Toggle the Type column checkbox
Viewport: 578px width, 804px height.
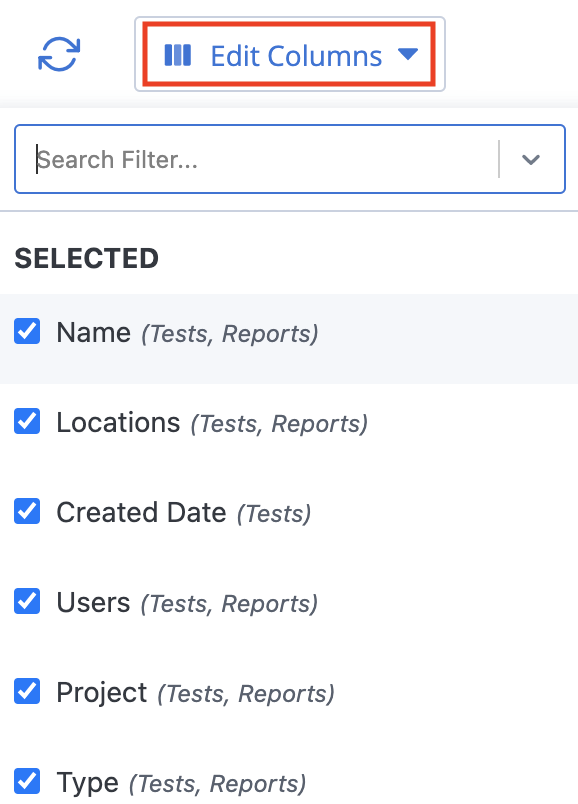pos(27,781)
